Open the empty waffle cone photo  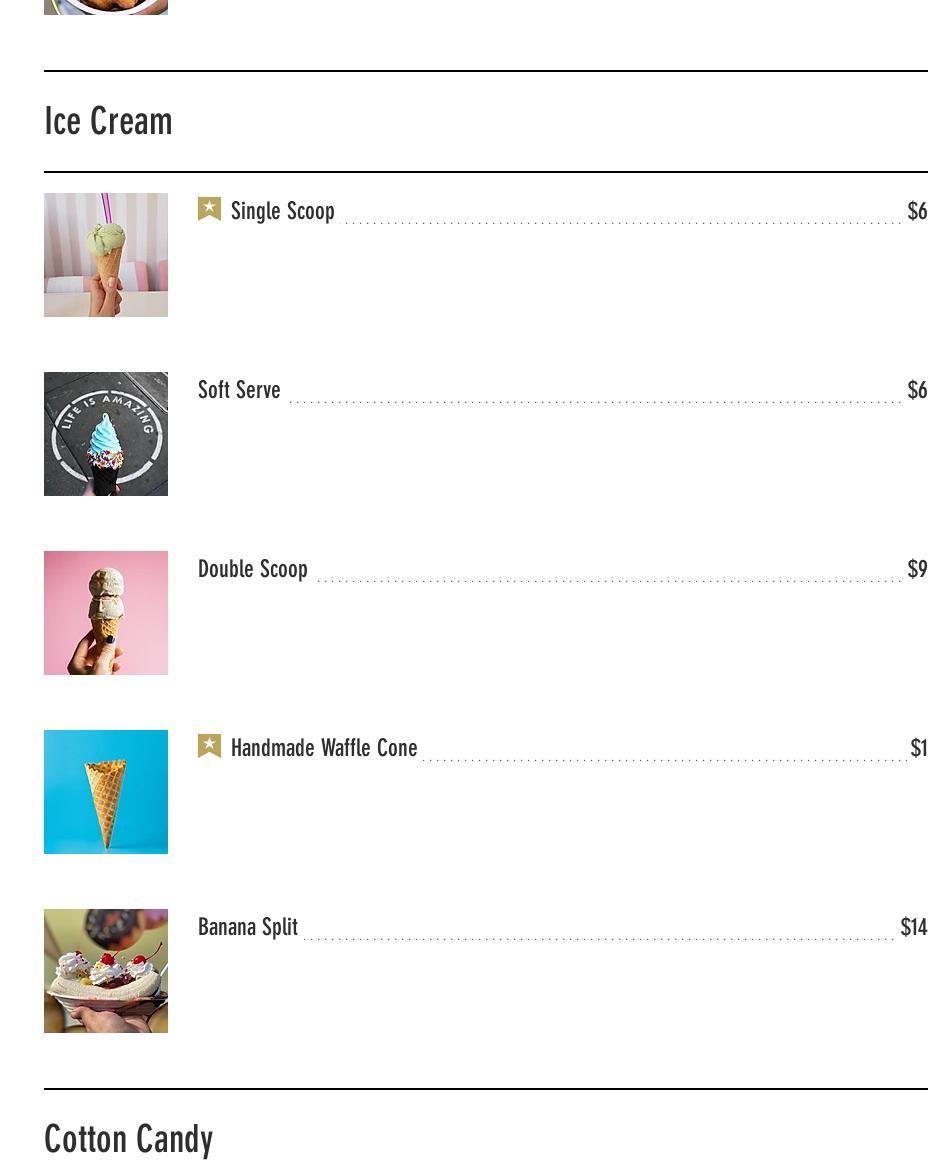click(x=106, y=792)
